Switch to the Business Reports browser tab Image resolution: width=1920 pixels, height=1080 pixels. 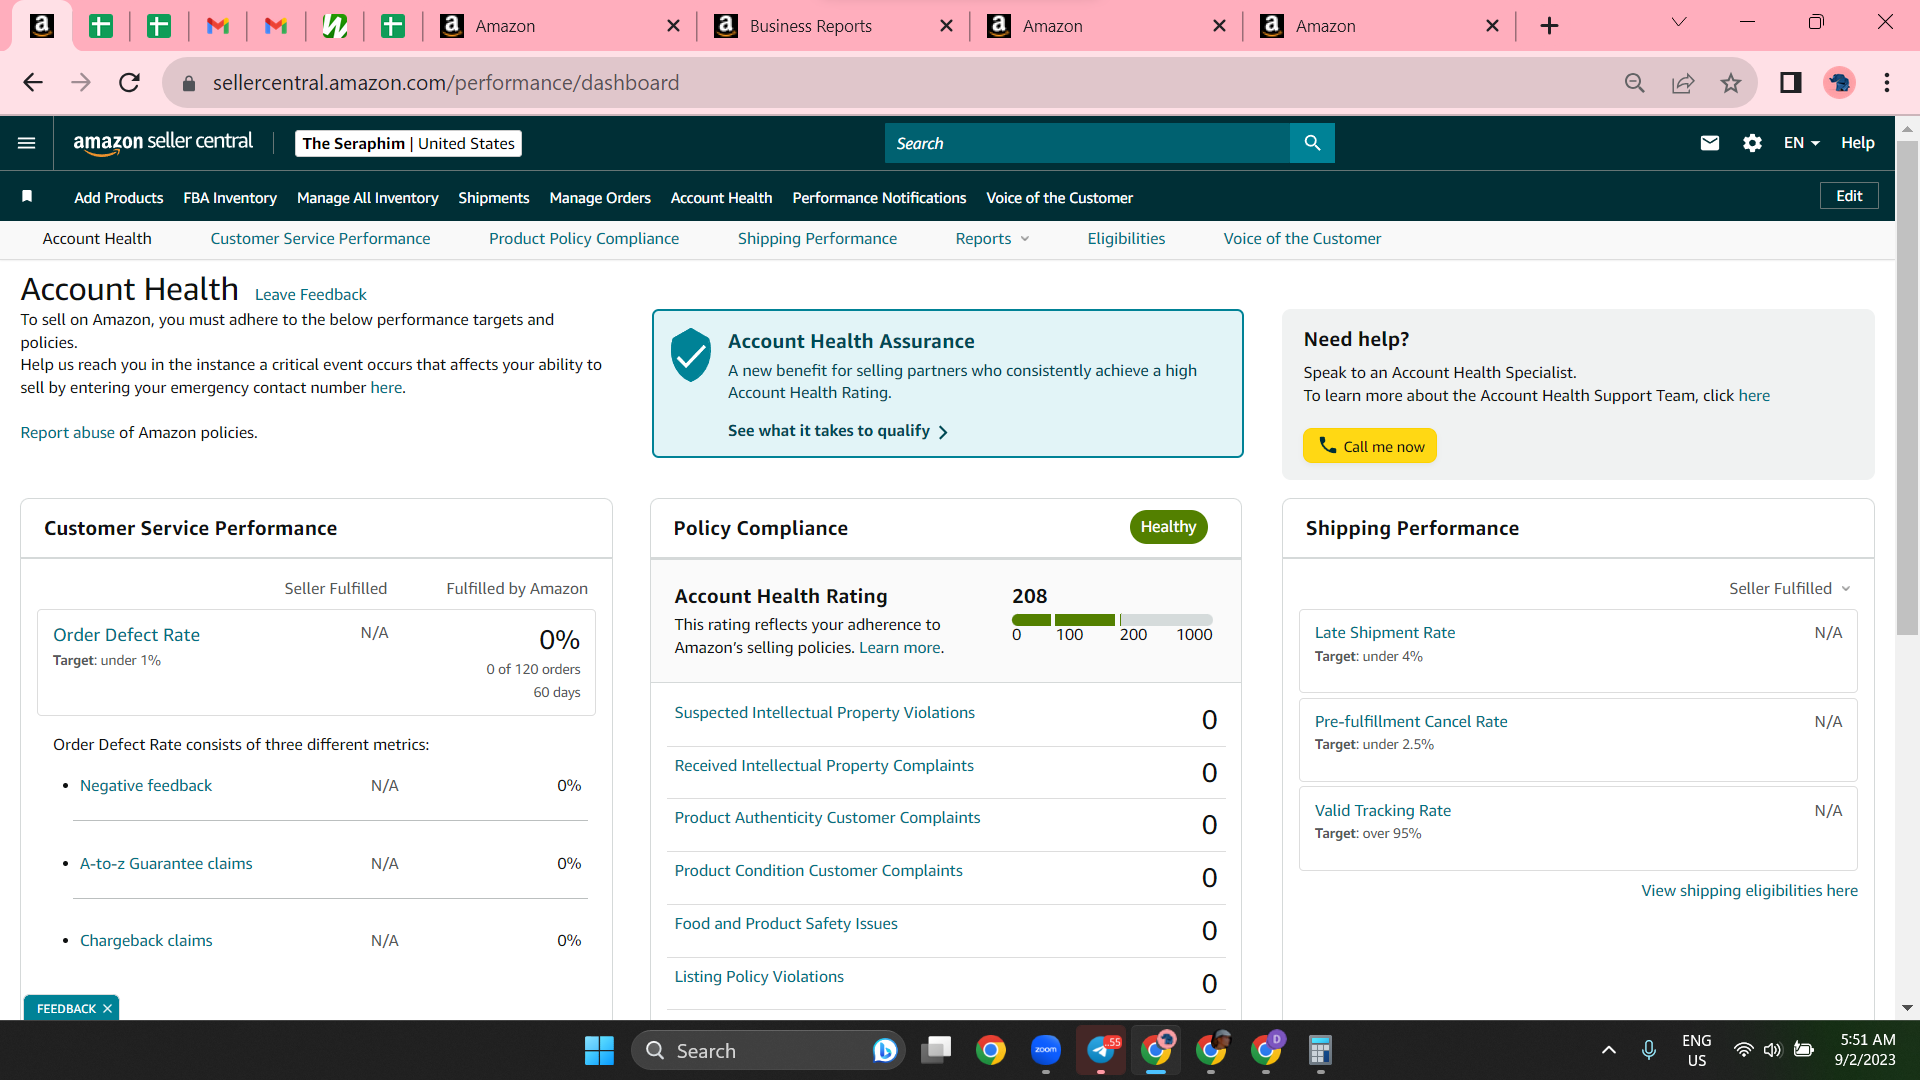click(834, 26)
